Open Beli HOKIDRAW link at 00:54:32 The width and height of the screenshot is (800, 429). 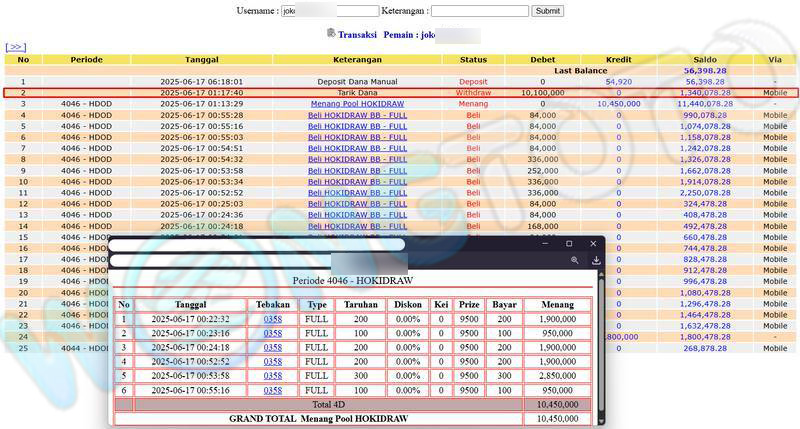pos(357,159)
